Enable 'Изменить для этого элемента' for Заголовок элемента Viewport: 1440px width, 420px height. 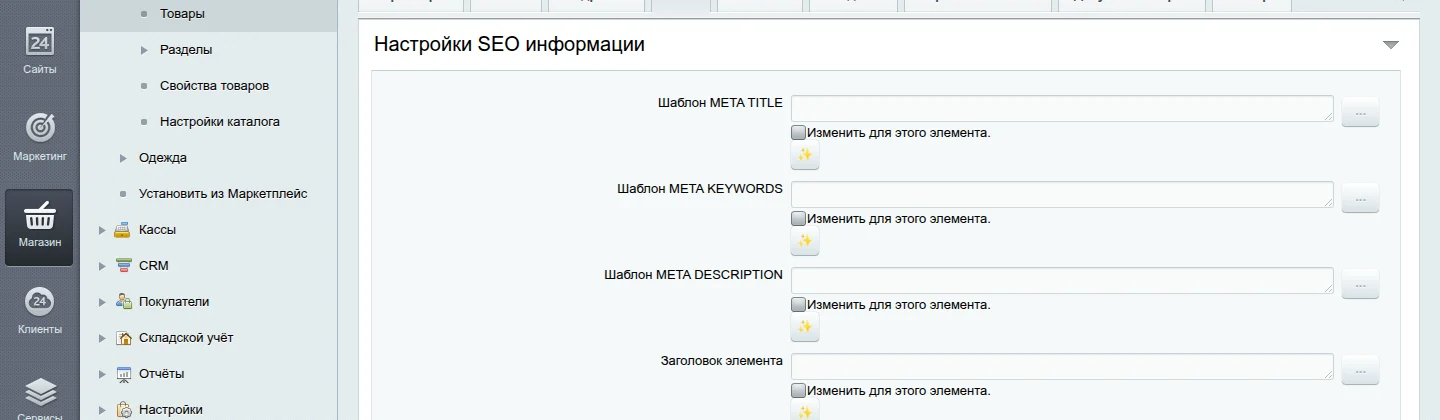coord(798,390)
